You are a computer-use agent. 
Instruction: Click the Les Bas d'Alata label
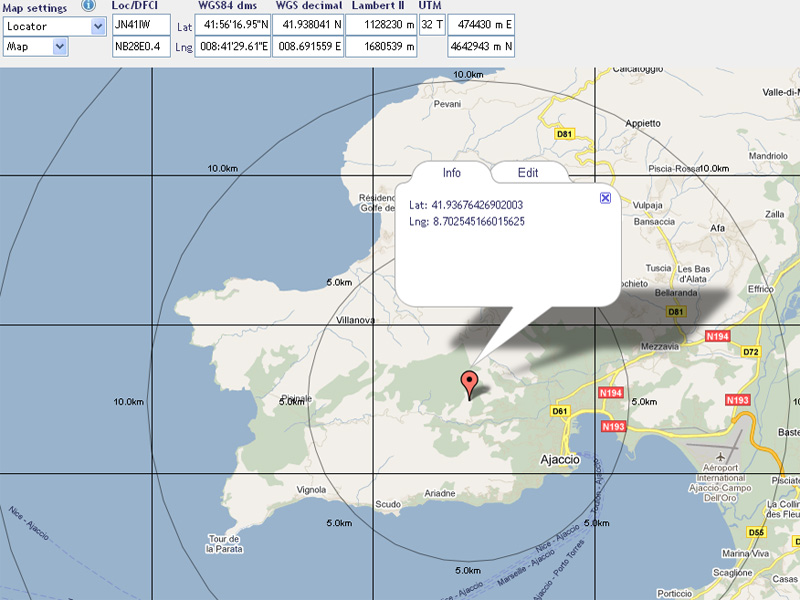coord(693,274)
